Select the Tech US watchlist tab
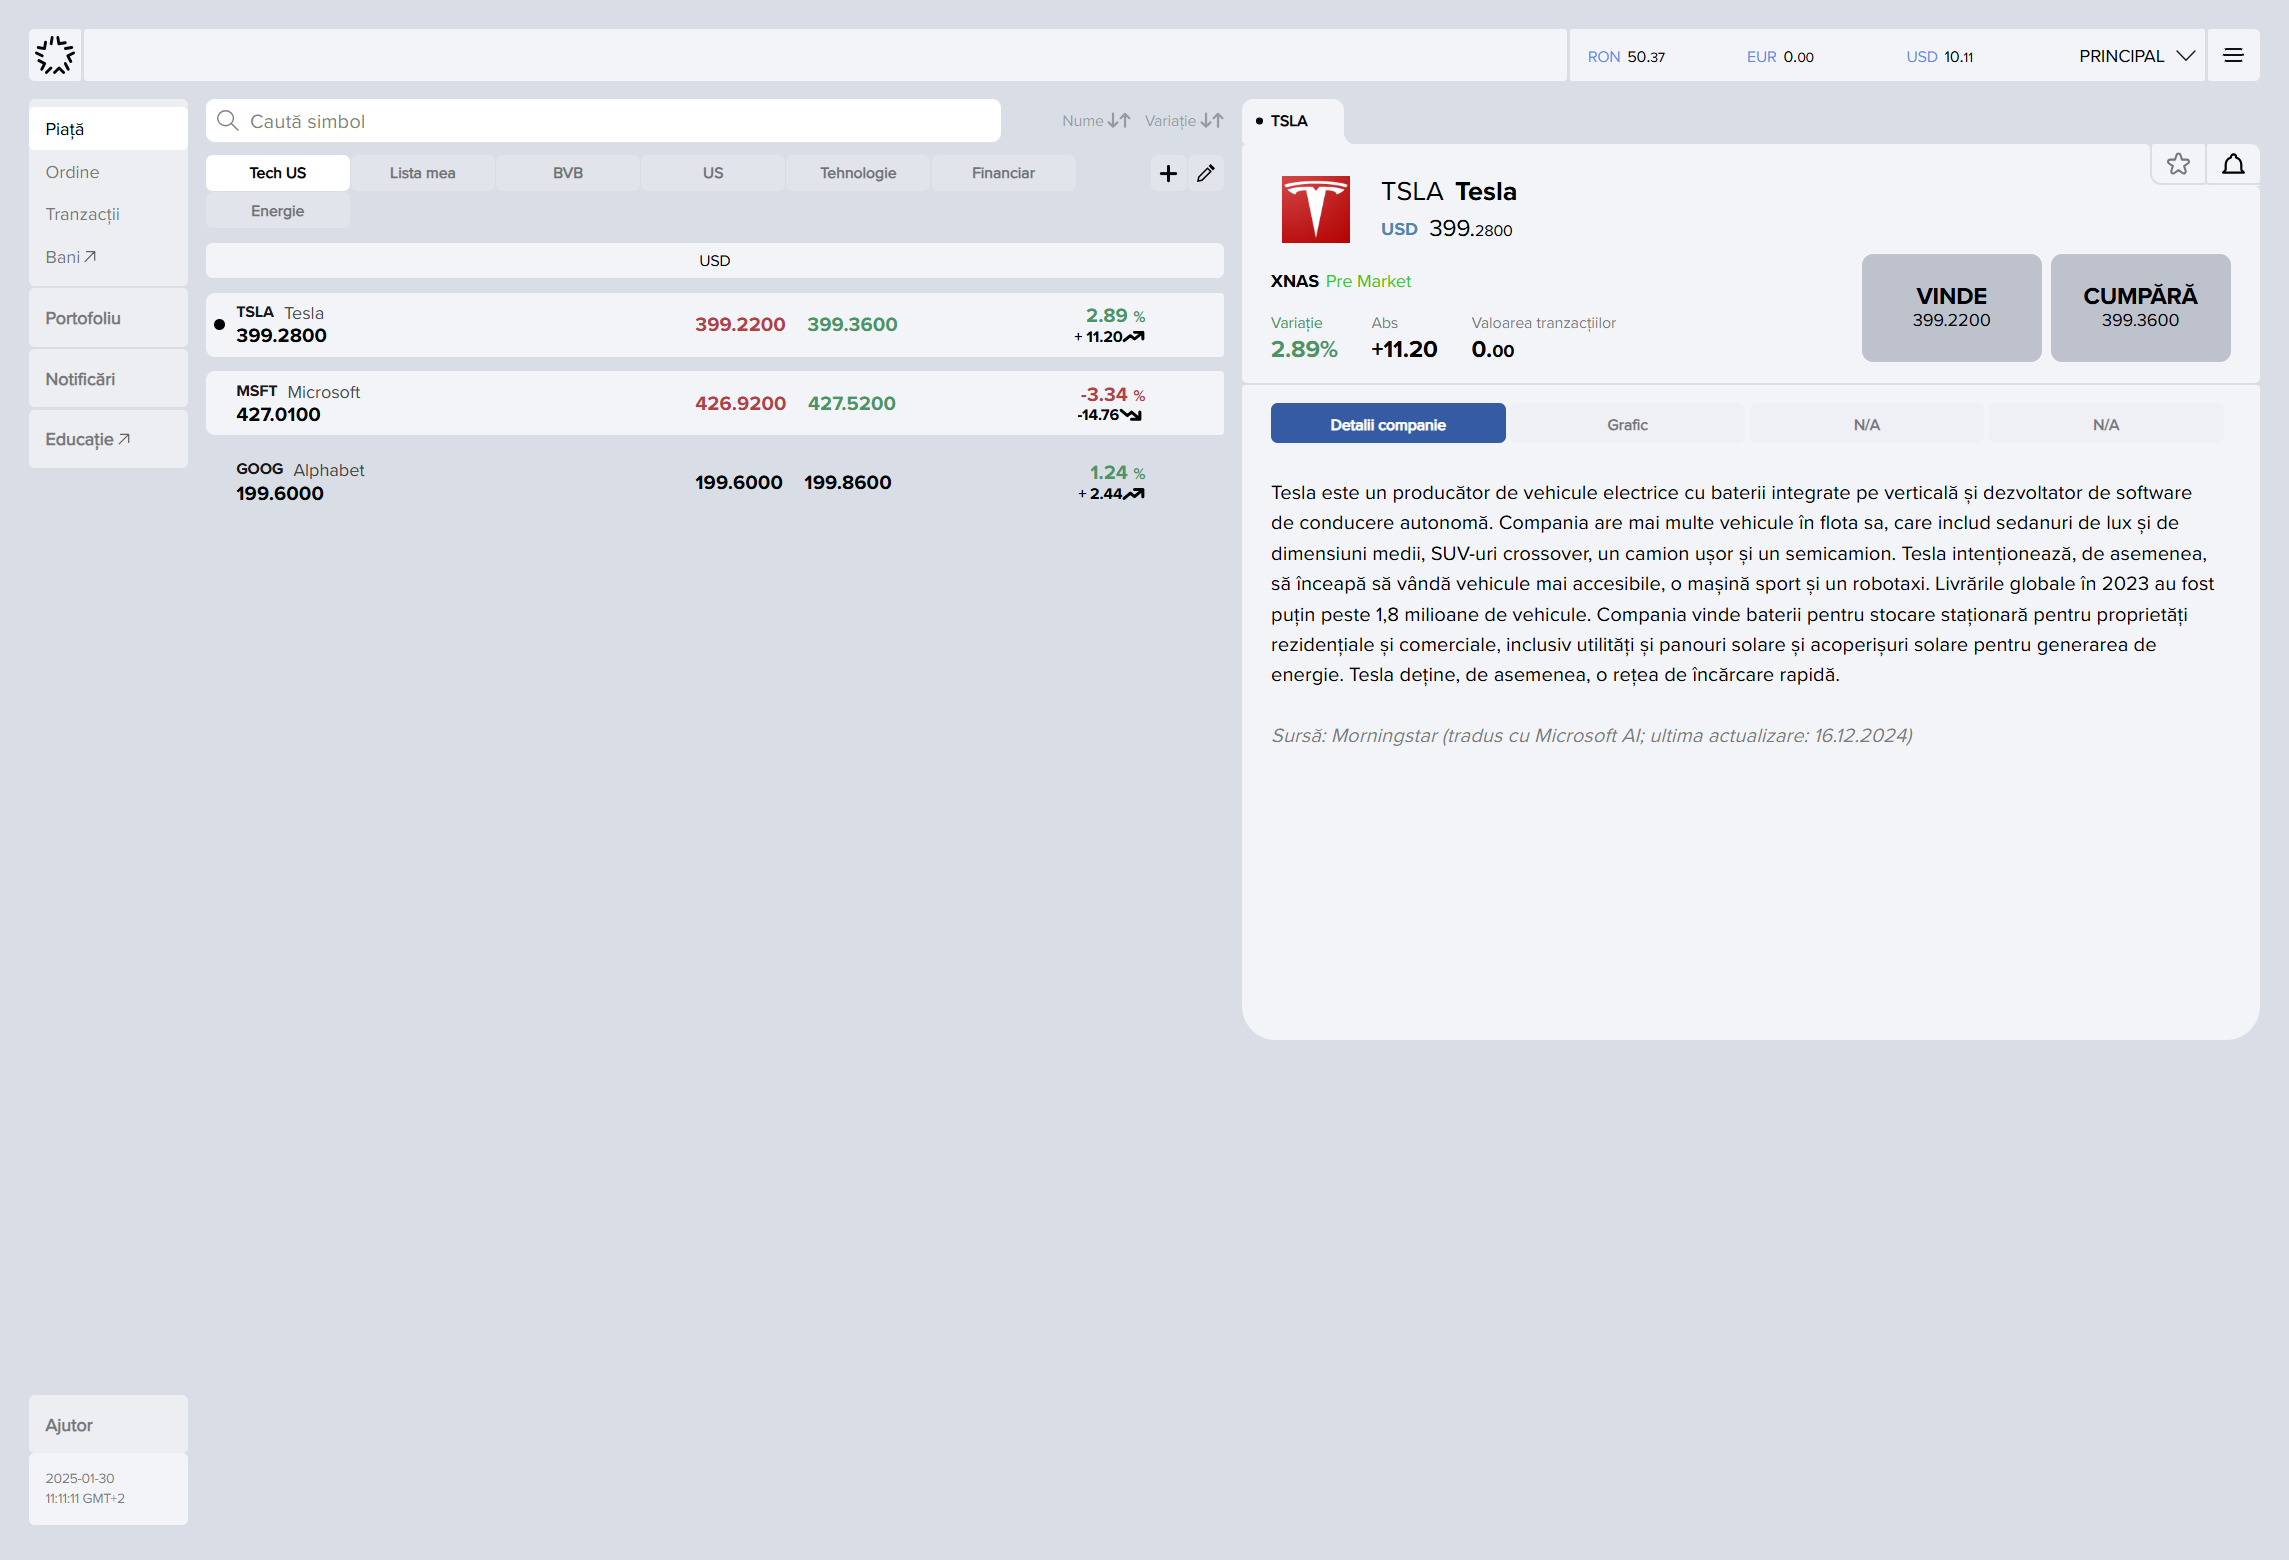The image size is (2289, 1560). point(278,173)
